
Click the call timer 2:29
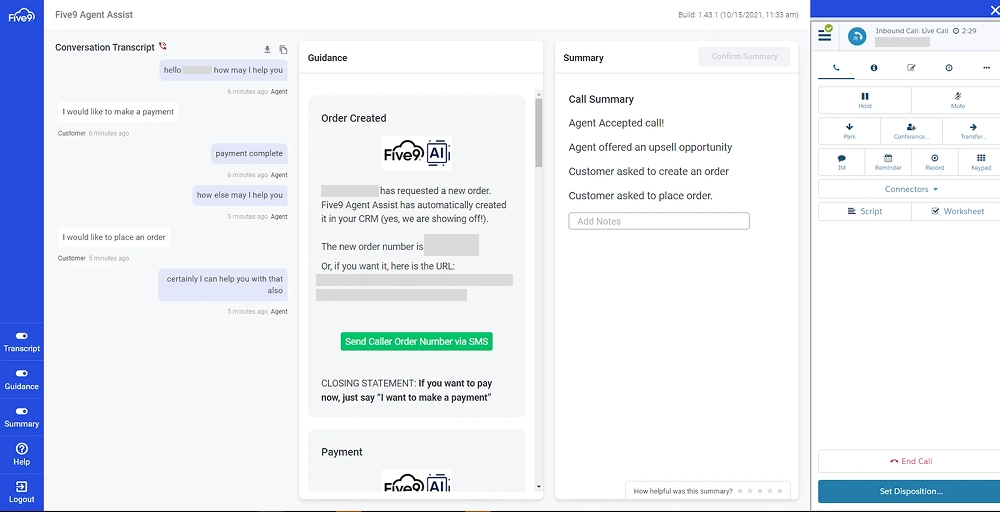point(969,31)
